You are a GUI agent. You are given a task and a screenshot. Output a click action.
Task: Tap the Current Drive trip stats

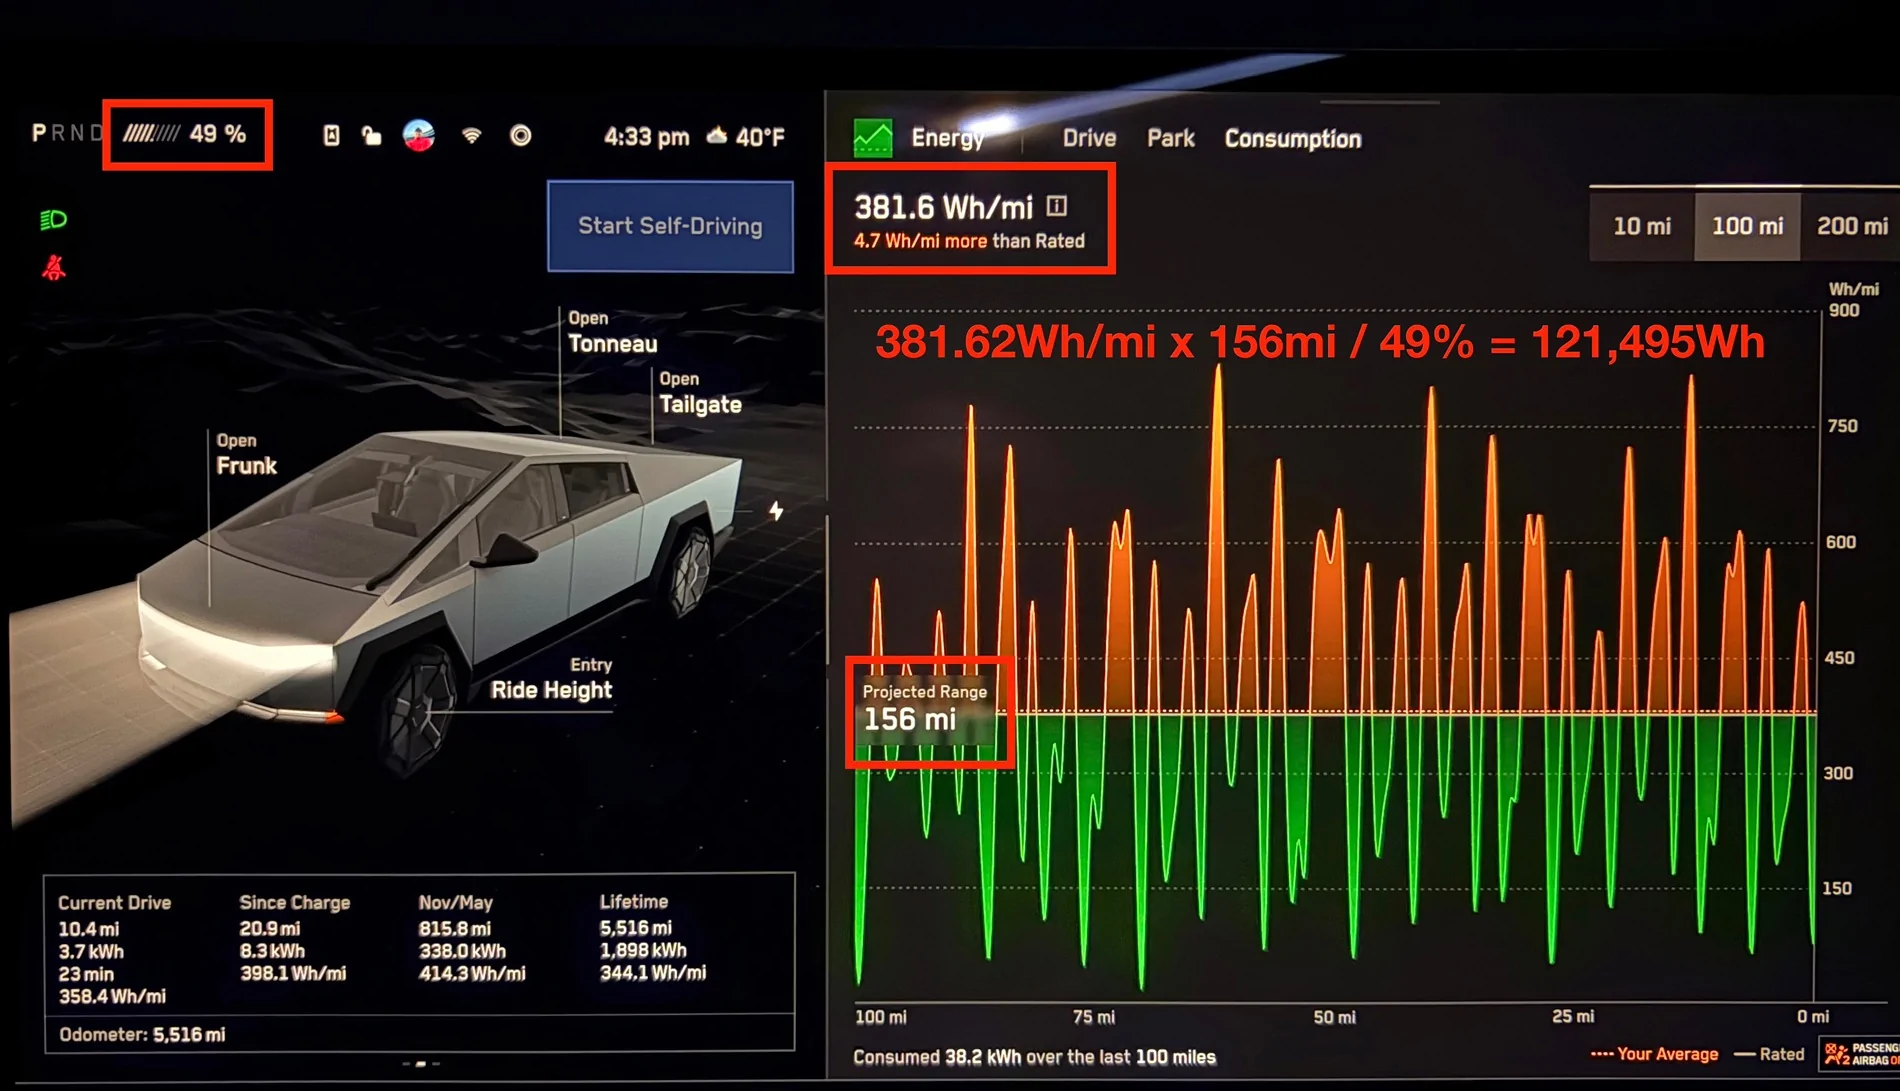click(x=115, y=949)
